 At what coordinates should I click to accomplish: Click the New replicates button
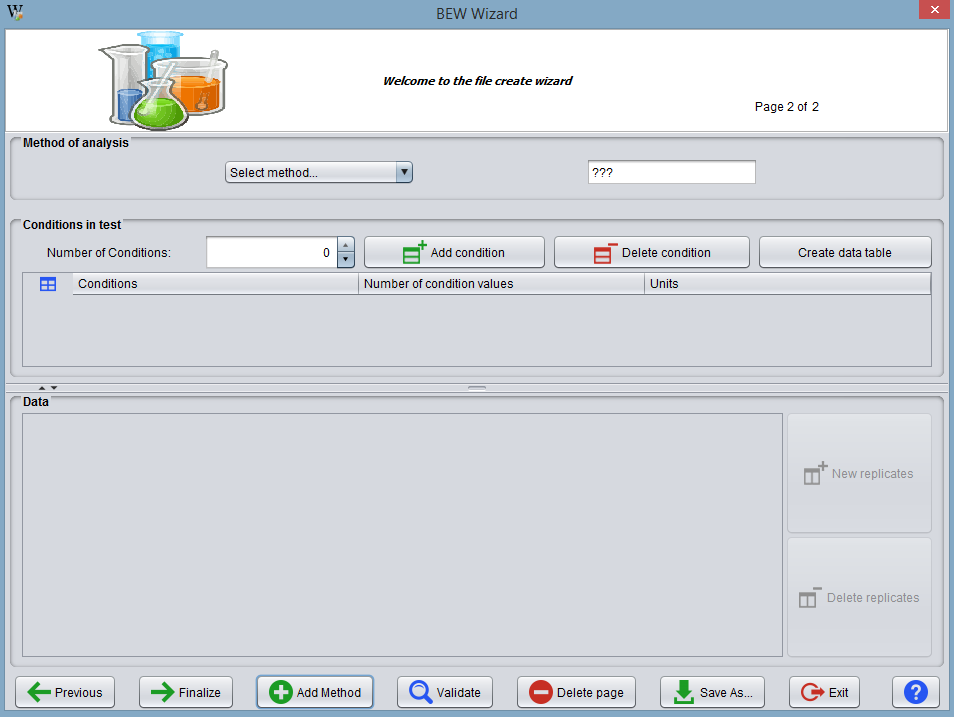coord(859,474)
